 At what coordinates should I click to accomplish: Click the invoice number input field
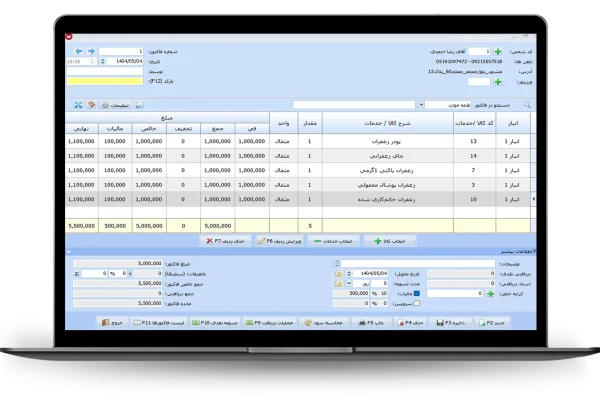121,51
